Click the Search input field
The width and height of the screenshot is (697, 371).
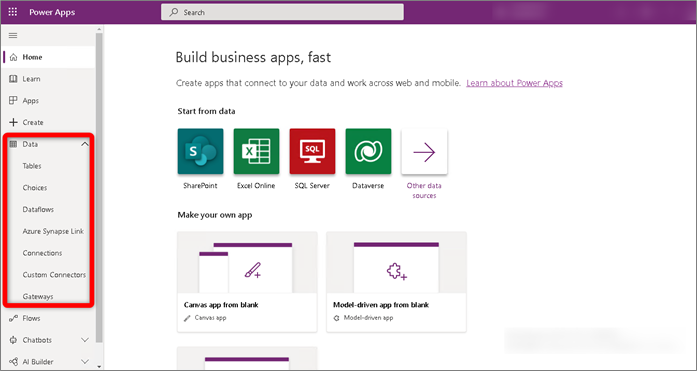tap(282, 12)
